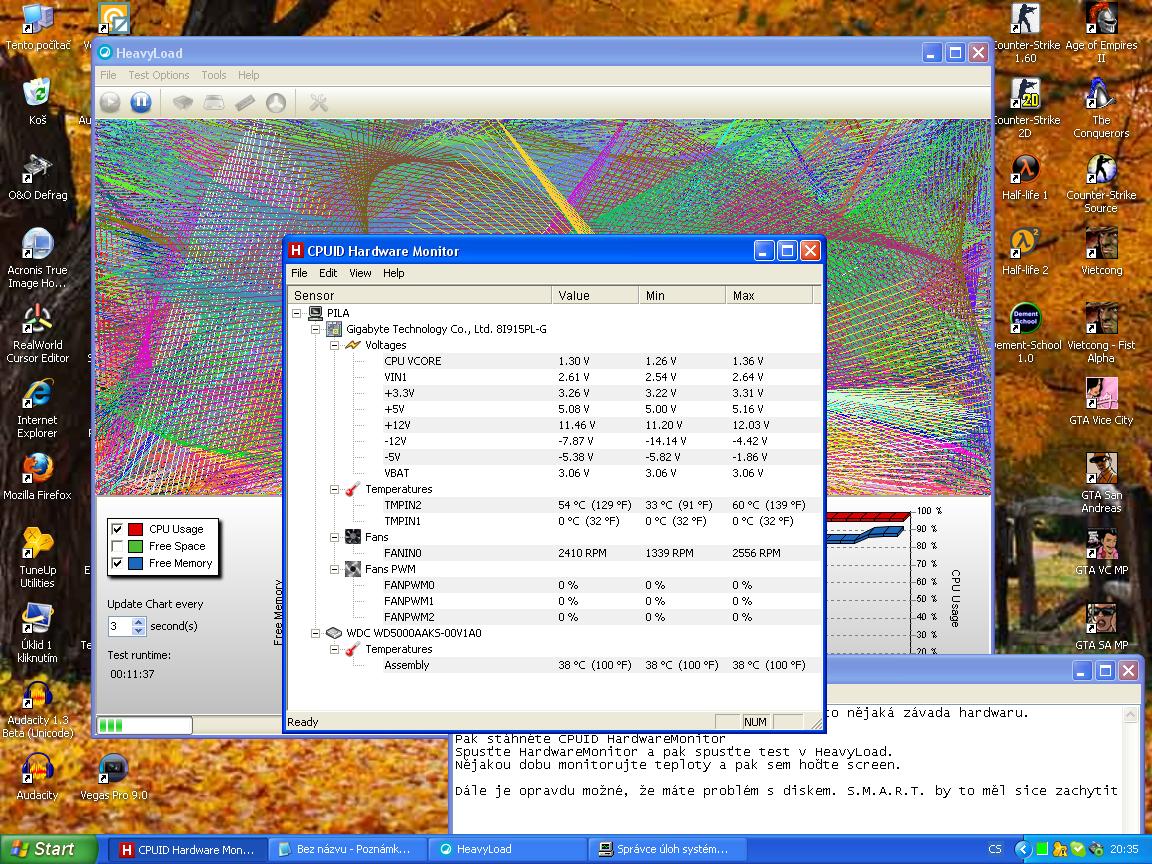This screenshot has height=864, width=1152.
Task: Select the CPU VCORE row
Action: pyautogui.click(x=554, y=361)
